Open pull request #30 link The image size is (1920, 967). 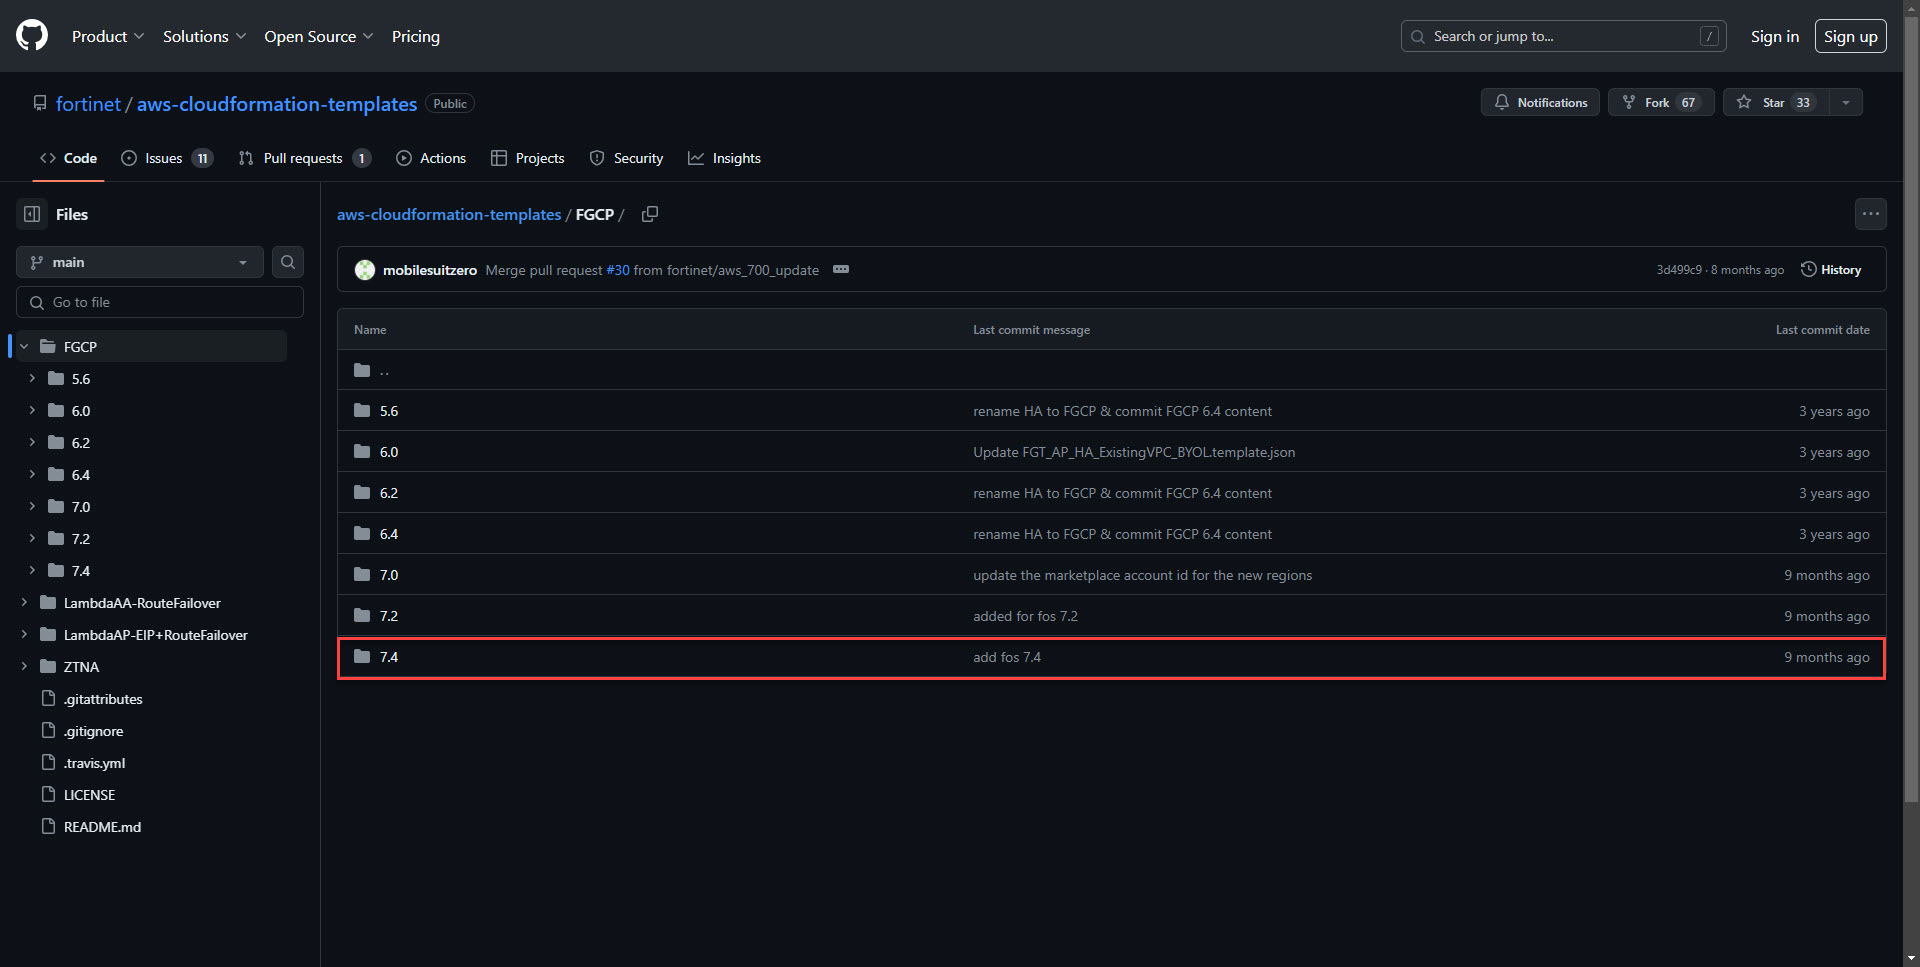(618, 270)
